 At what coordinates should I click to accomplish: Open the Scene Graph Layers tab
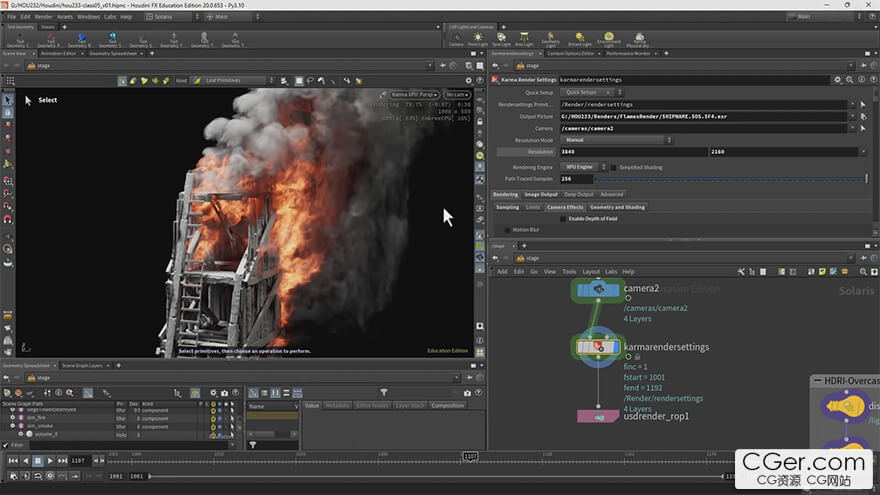[x=82, y=365]
